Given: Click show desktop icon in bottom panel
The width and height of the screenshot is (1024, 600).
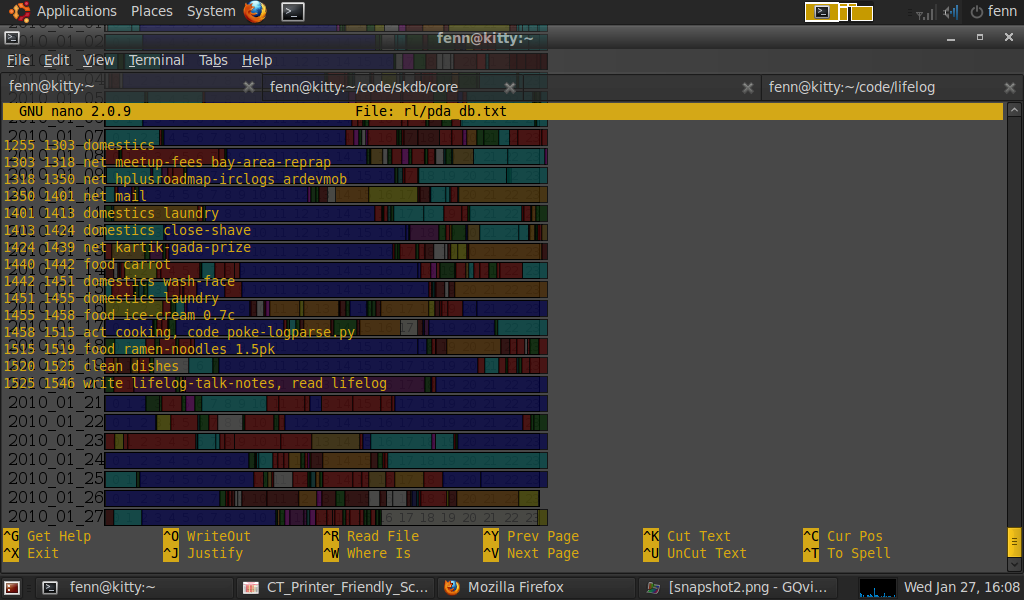Looking at the screenshot, I should click(12, 588).
